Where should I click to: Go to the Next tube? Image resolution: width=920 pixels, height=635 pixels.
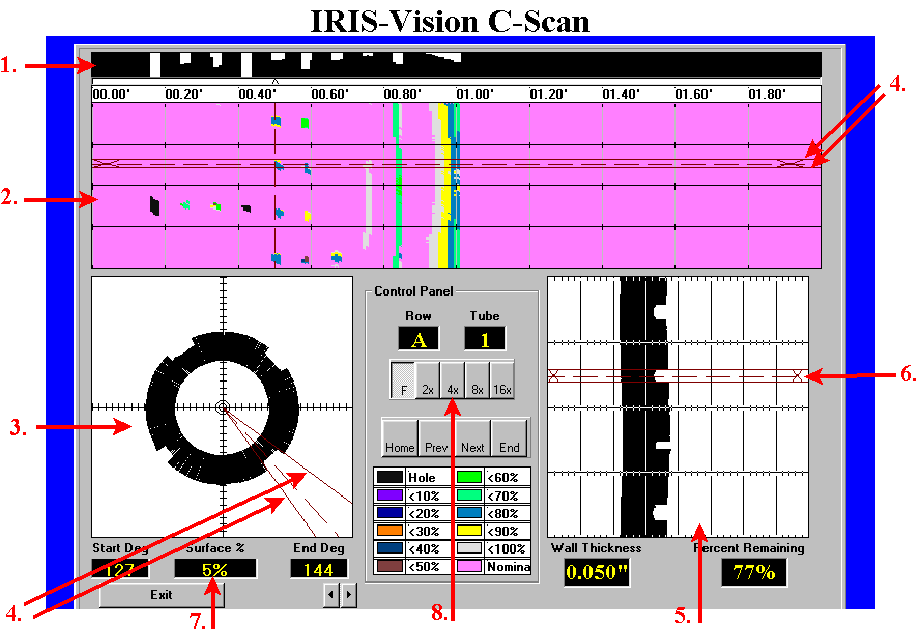[x=472, y=438]
